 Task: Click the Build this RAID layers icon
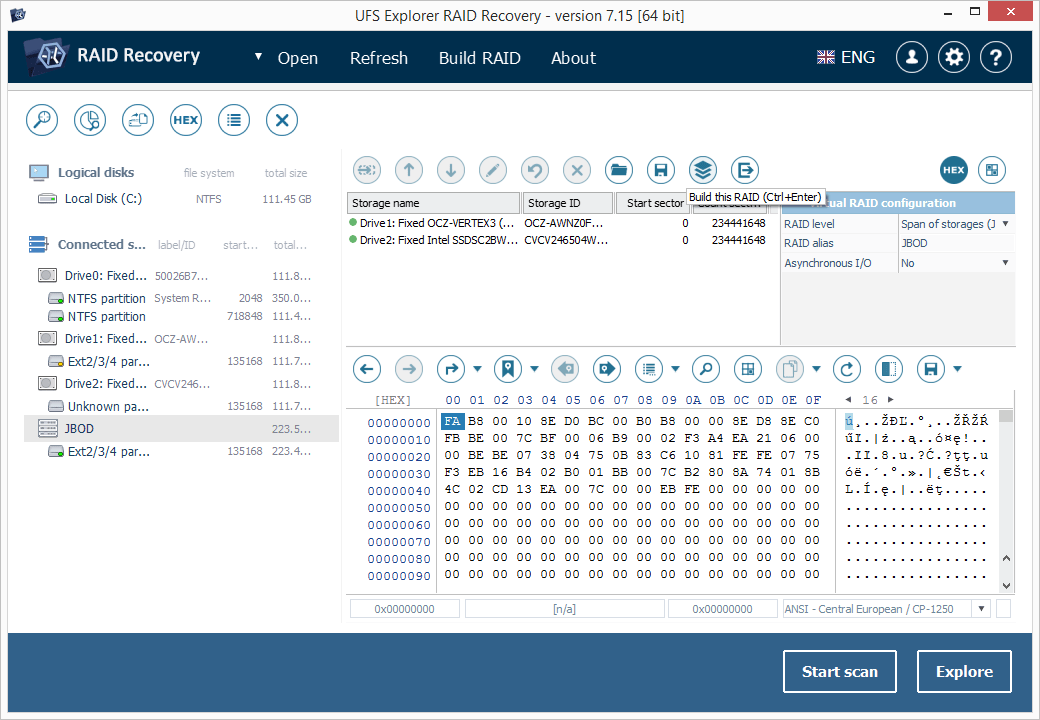click(703, 170)
